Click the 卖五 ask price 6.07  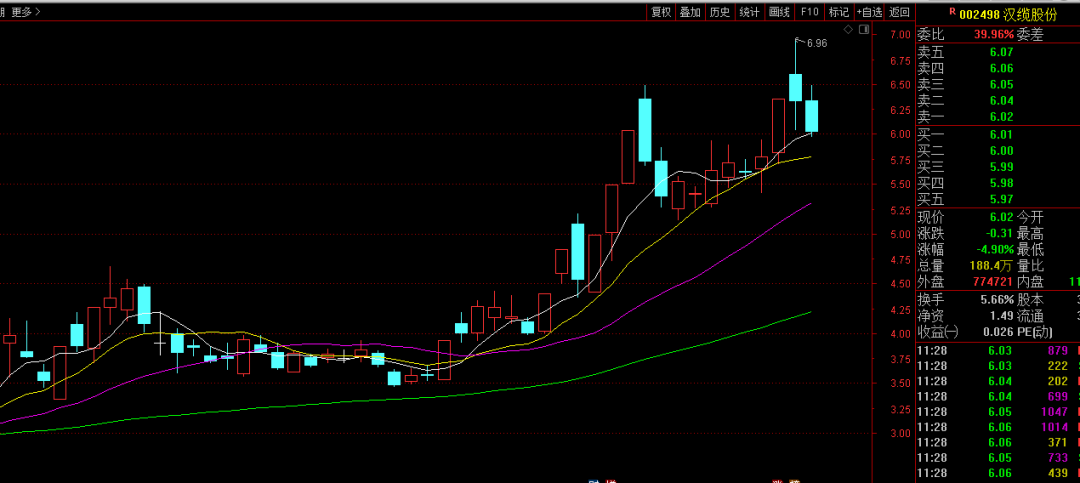(x=1001, y=52)
